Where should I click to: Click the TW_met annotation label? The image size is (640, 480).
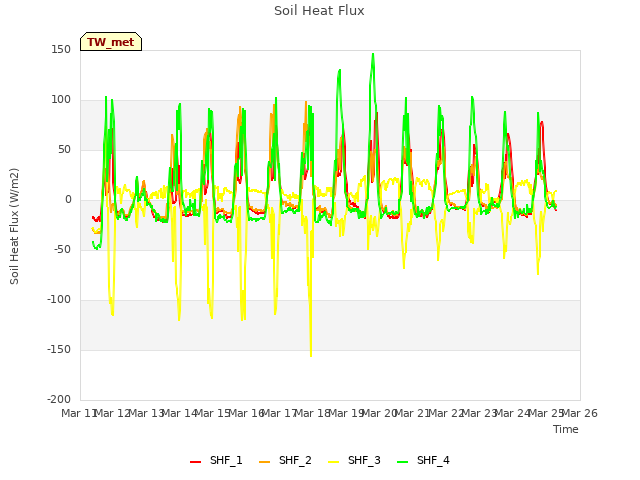point(111,42)
